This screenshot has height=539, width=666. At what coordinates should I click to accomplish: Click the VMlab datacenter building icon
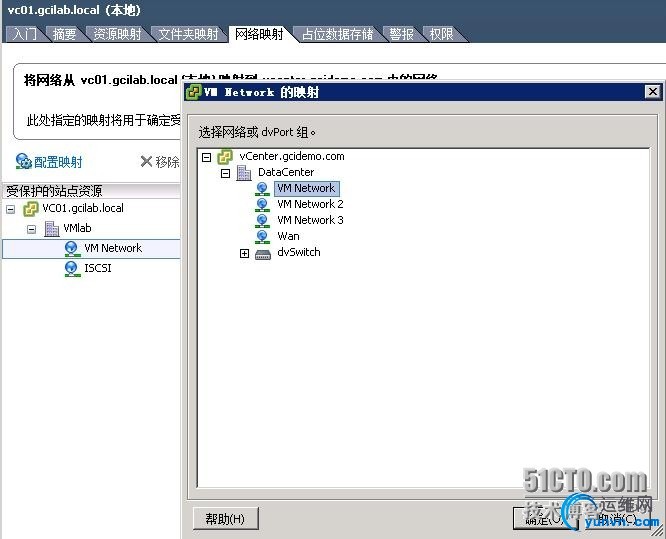pyautogui.click(x=51, y=229)
